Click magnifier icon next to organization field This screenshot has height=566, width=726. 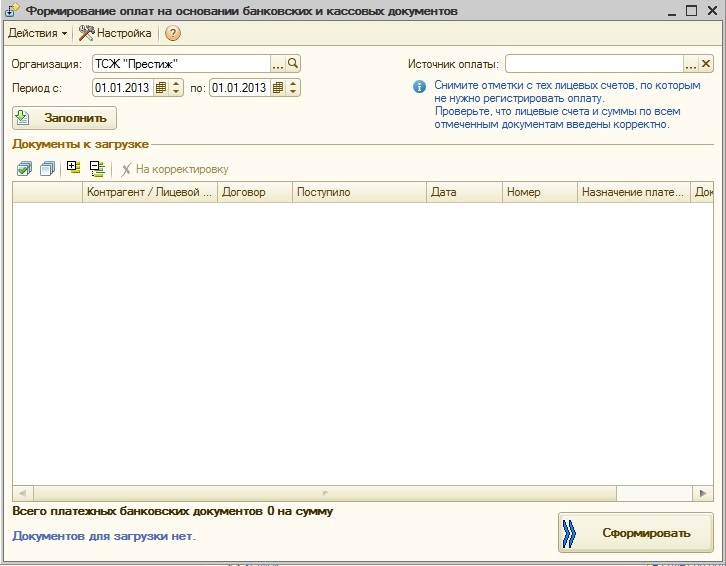coord(294,64)
